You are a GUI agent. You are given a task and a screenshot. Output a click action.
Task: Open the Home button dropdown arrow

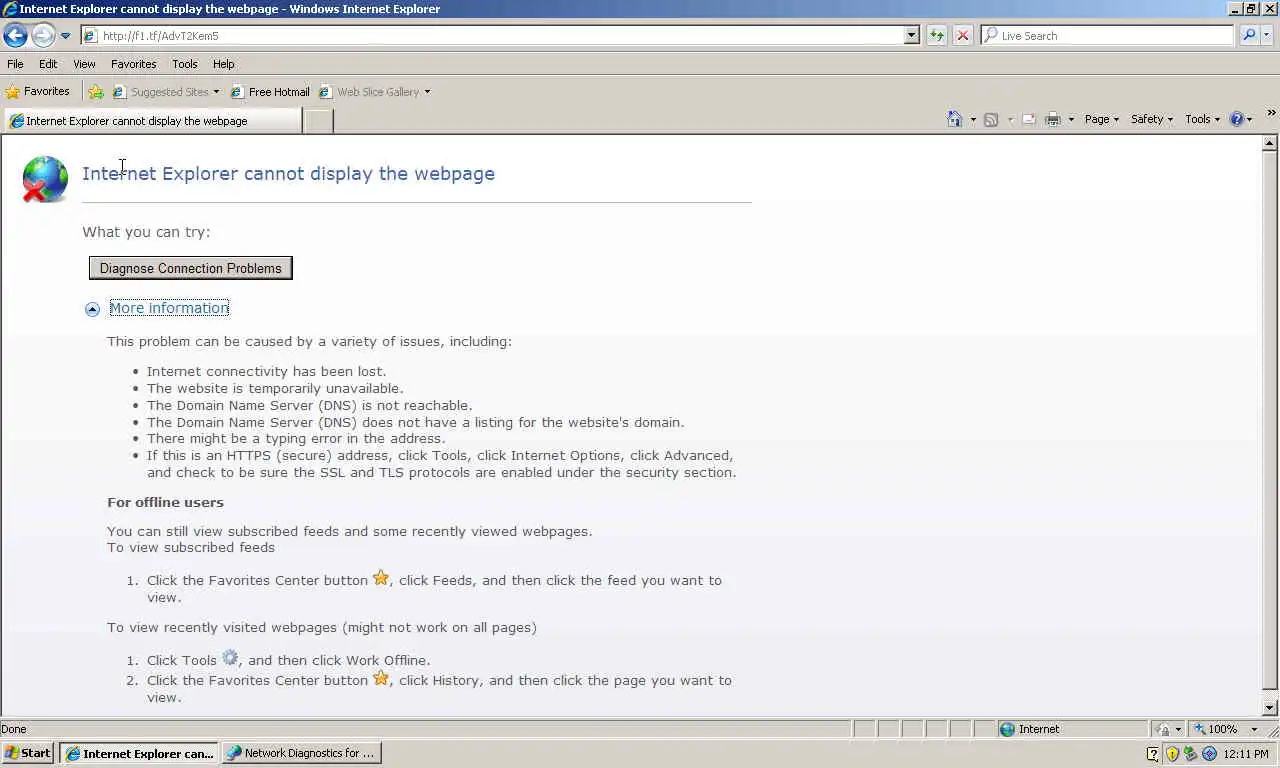tap(973, 119)
